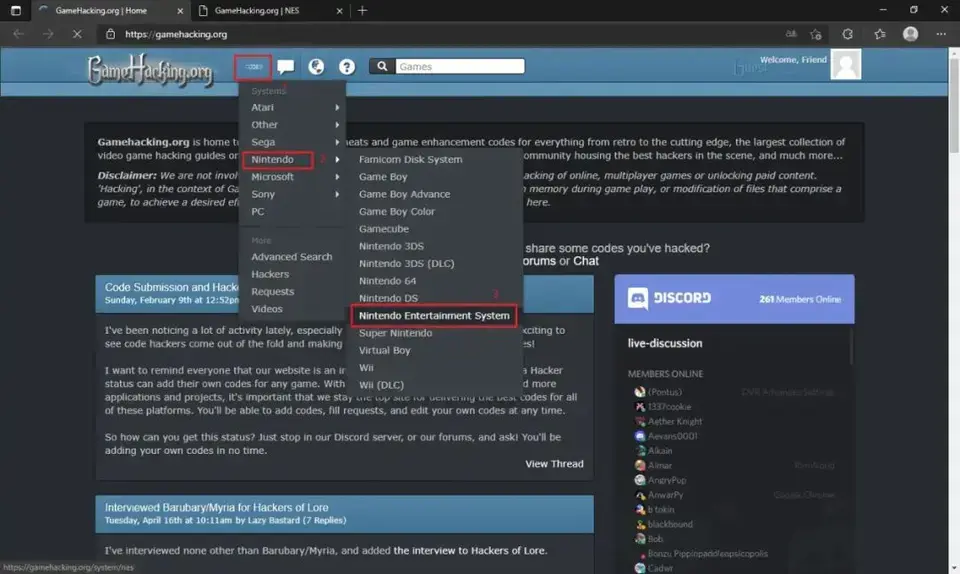Open browser profile icon
The height and width of the screenshot is (574, 960).
(x=910, y=34)
